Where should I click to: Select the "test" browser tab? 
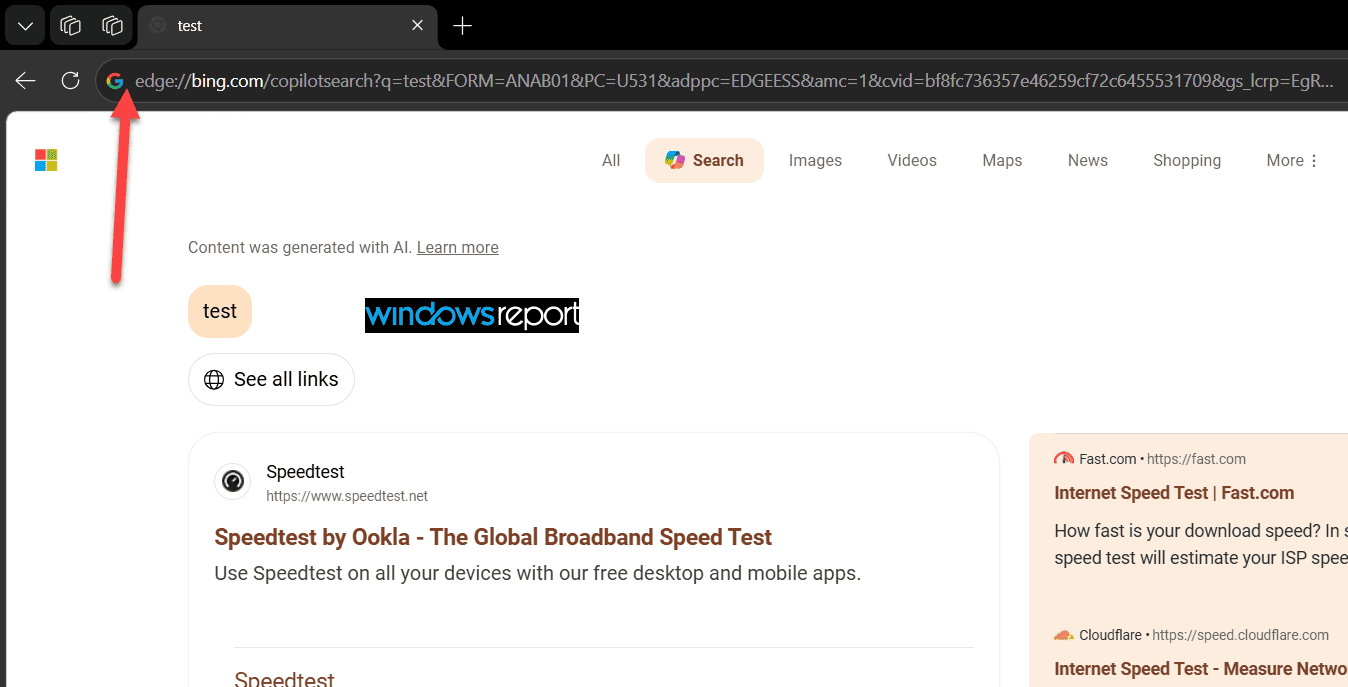click(287, 26)
